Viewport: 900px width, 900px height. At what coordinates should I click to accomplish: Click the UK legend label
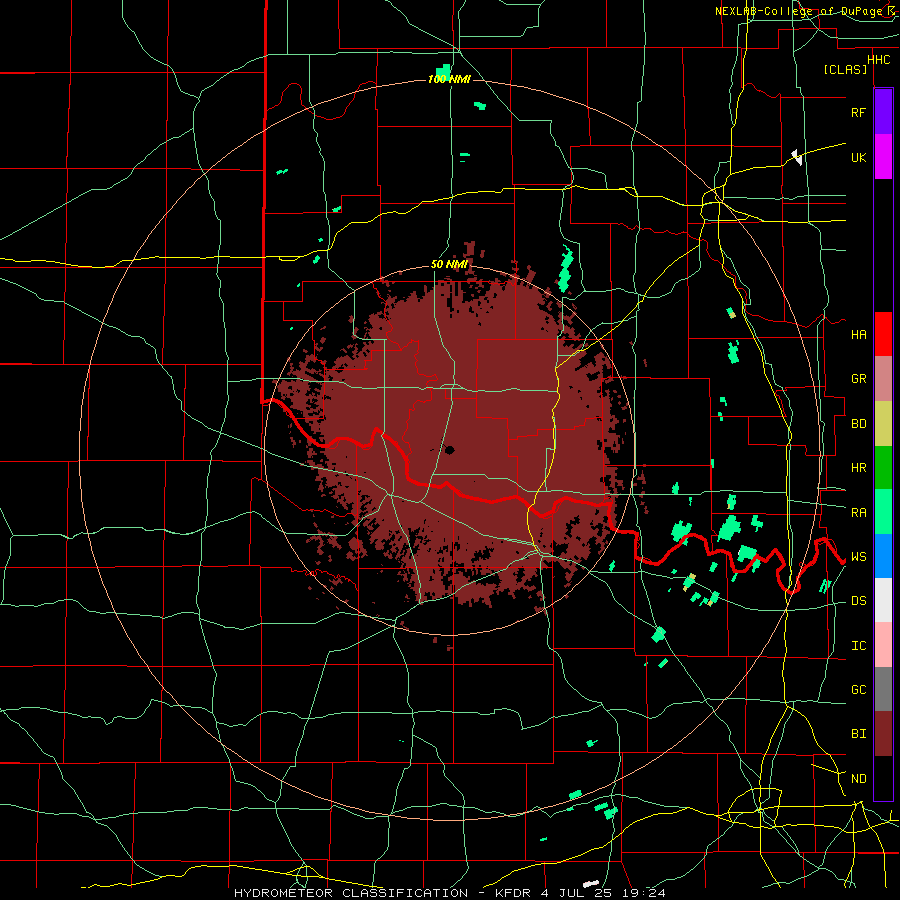click(x=858, y=157)
